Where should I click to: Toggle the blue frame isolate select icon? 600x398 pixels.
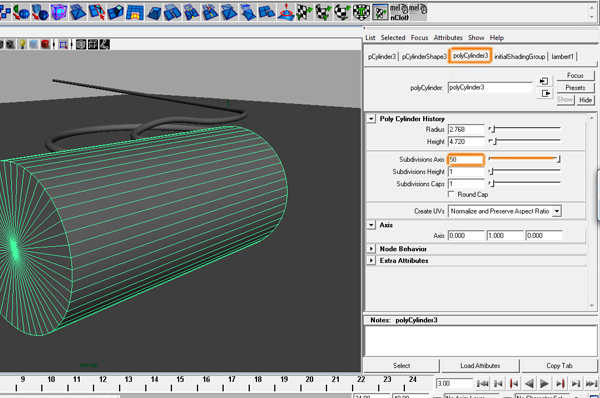click(63, 45)
